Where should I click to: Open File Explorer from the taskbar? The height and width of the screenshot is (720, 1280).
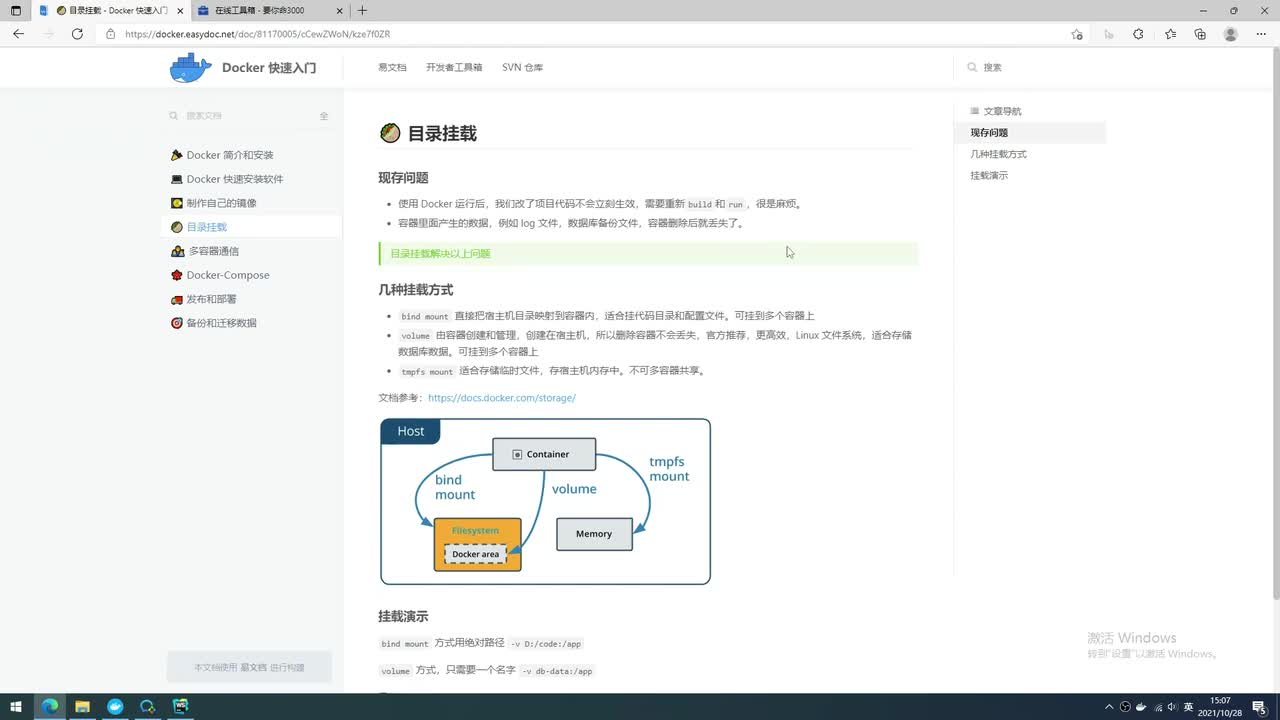pos(82,706)
